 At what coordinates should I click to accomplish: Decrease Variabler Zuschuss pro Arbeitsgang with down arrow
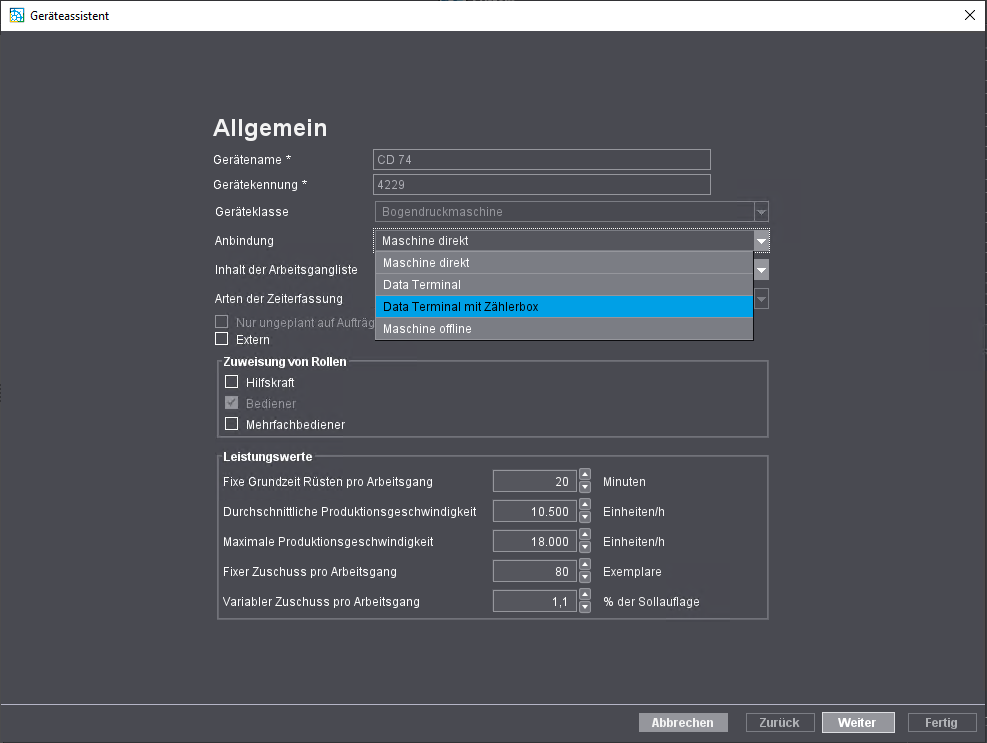pyautogui.click(x=585, y=607)
